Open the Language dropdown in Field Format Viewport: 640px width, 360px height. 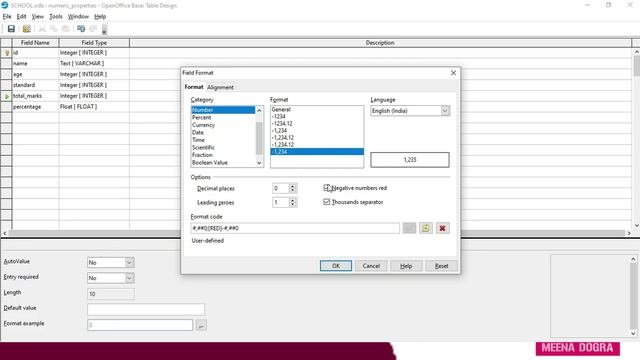coord(445,111)
